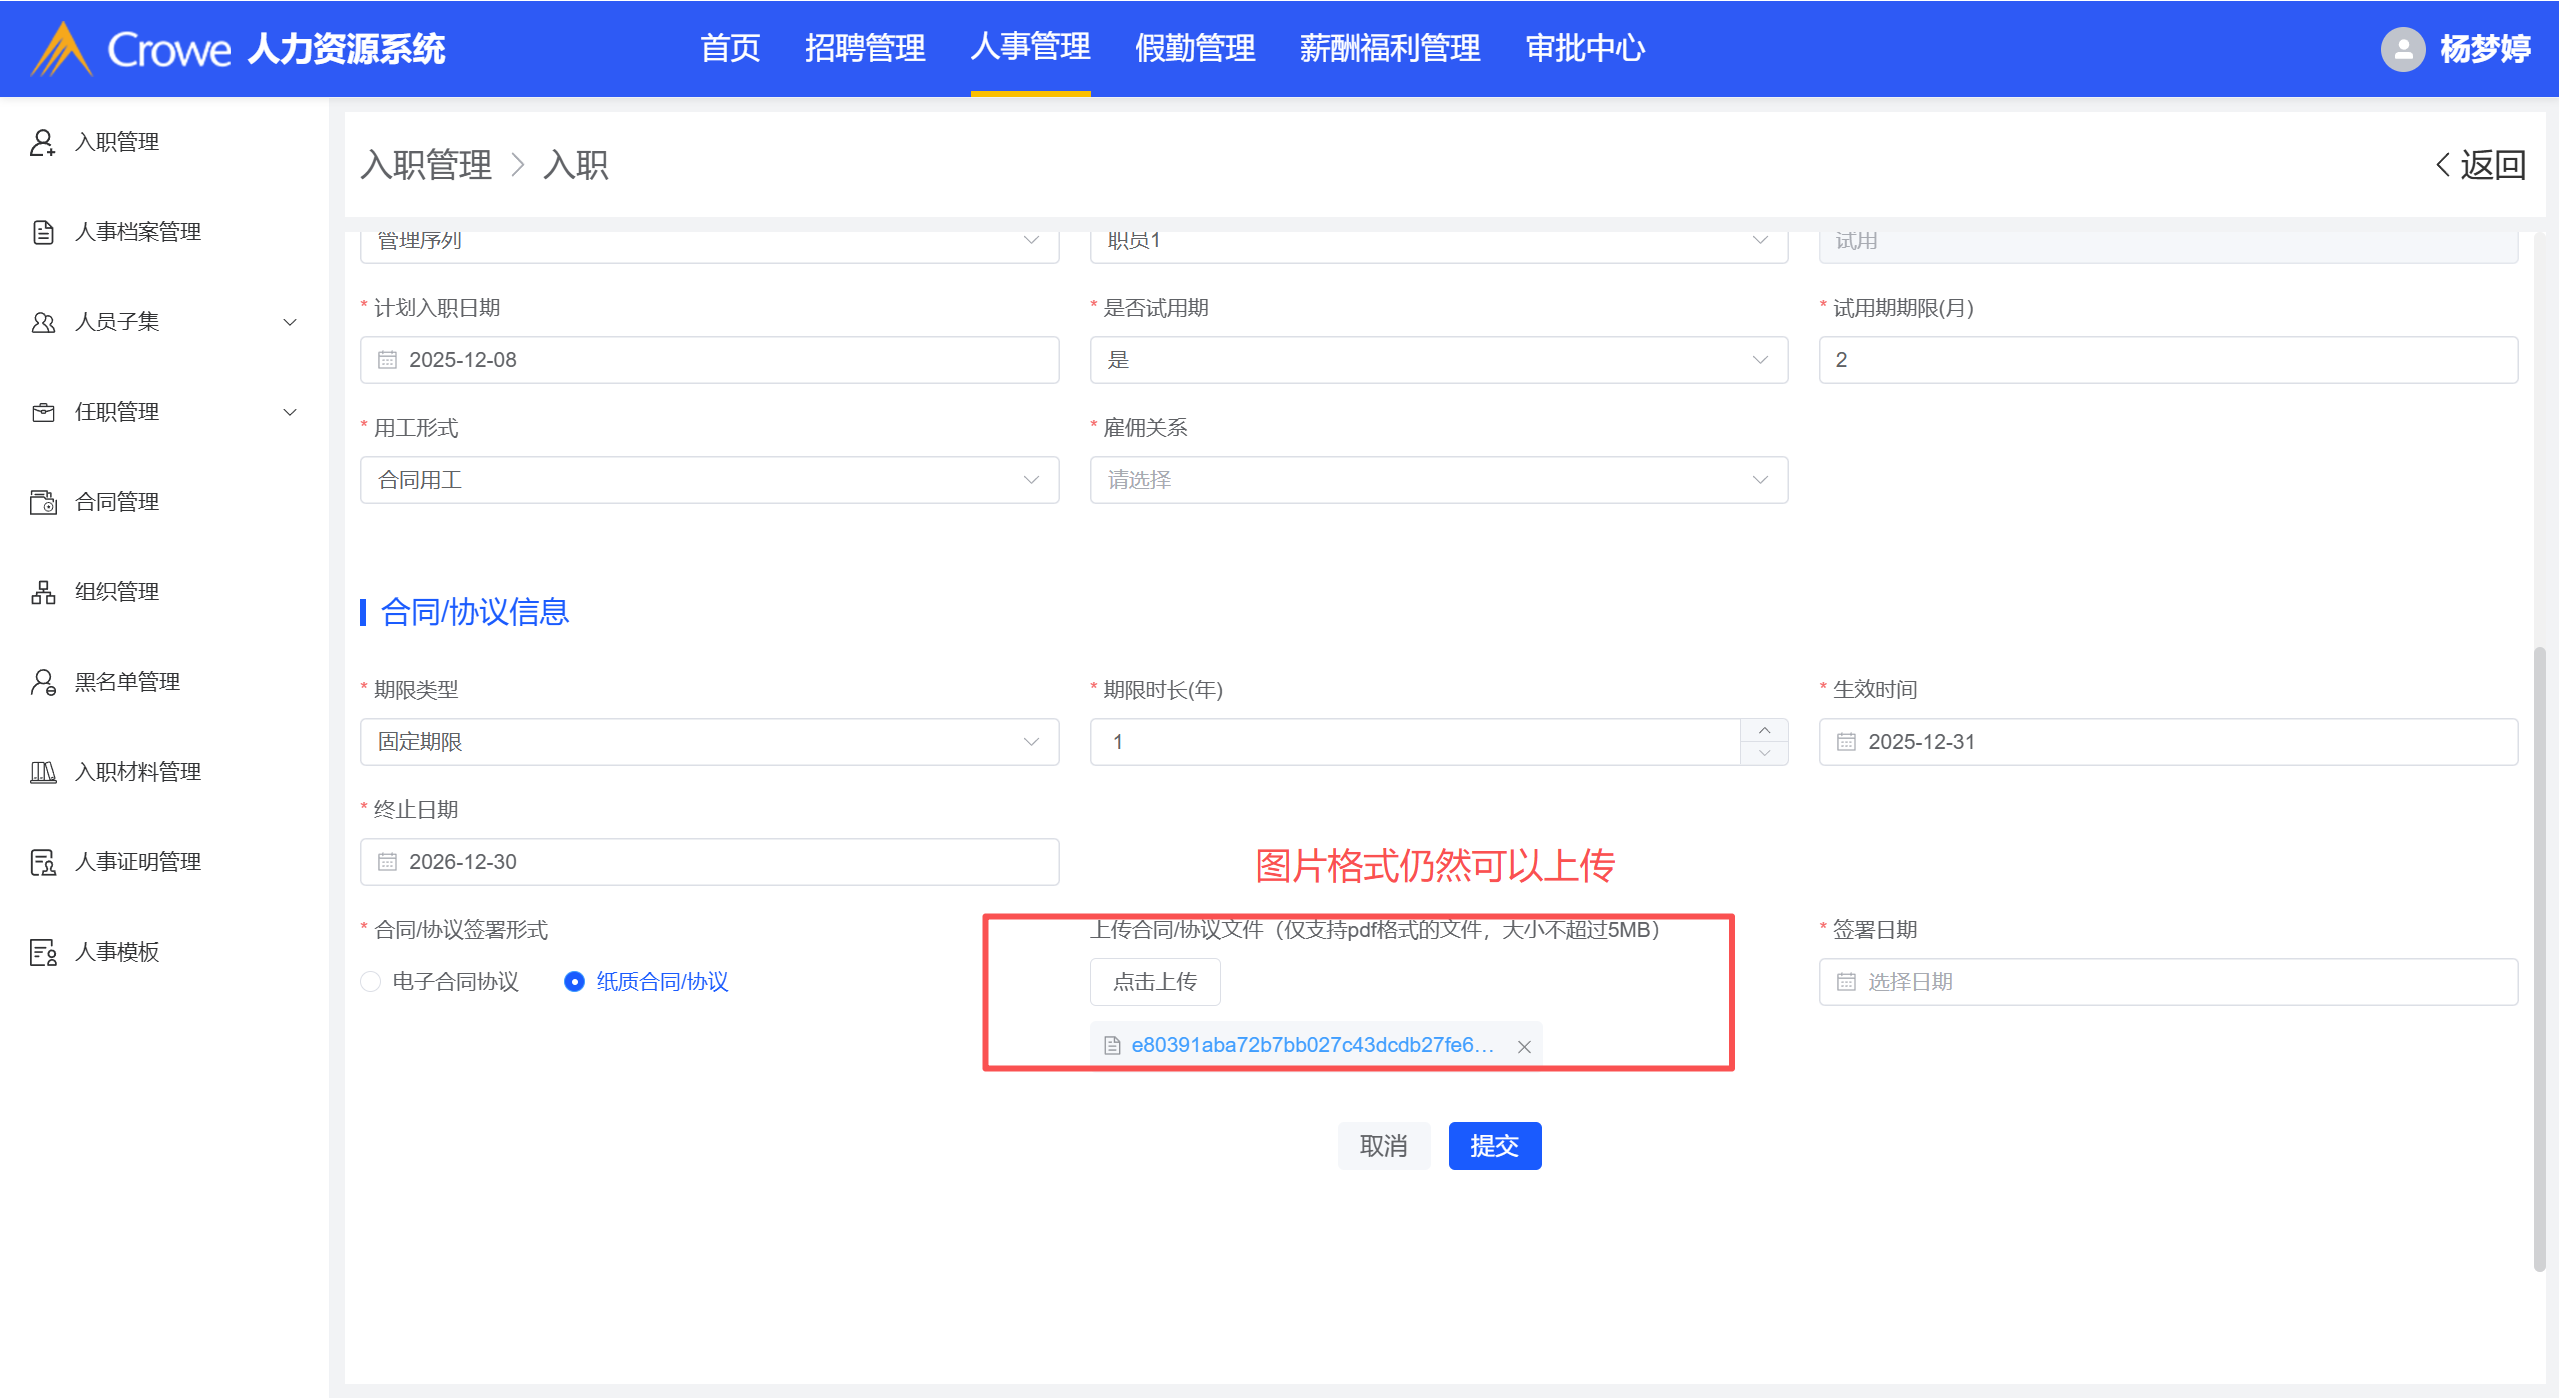
Task: Click the 合同管理 sidebar icon
Action: pos(42,502)
